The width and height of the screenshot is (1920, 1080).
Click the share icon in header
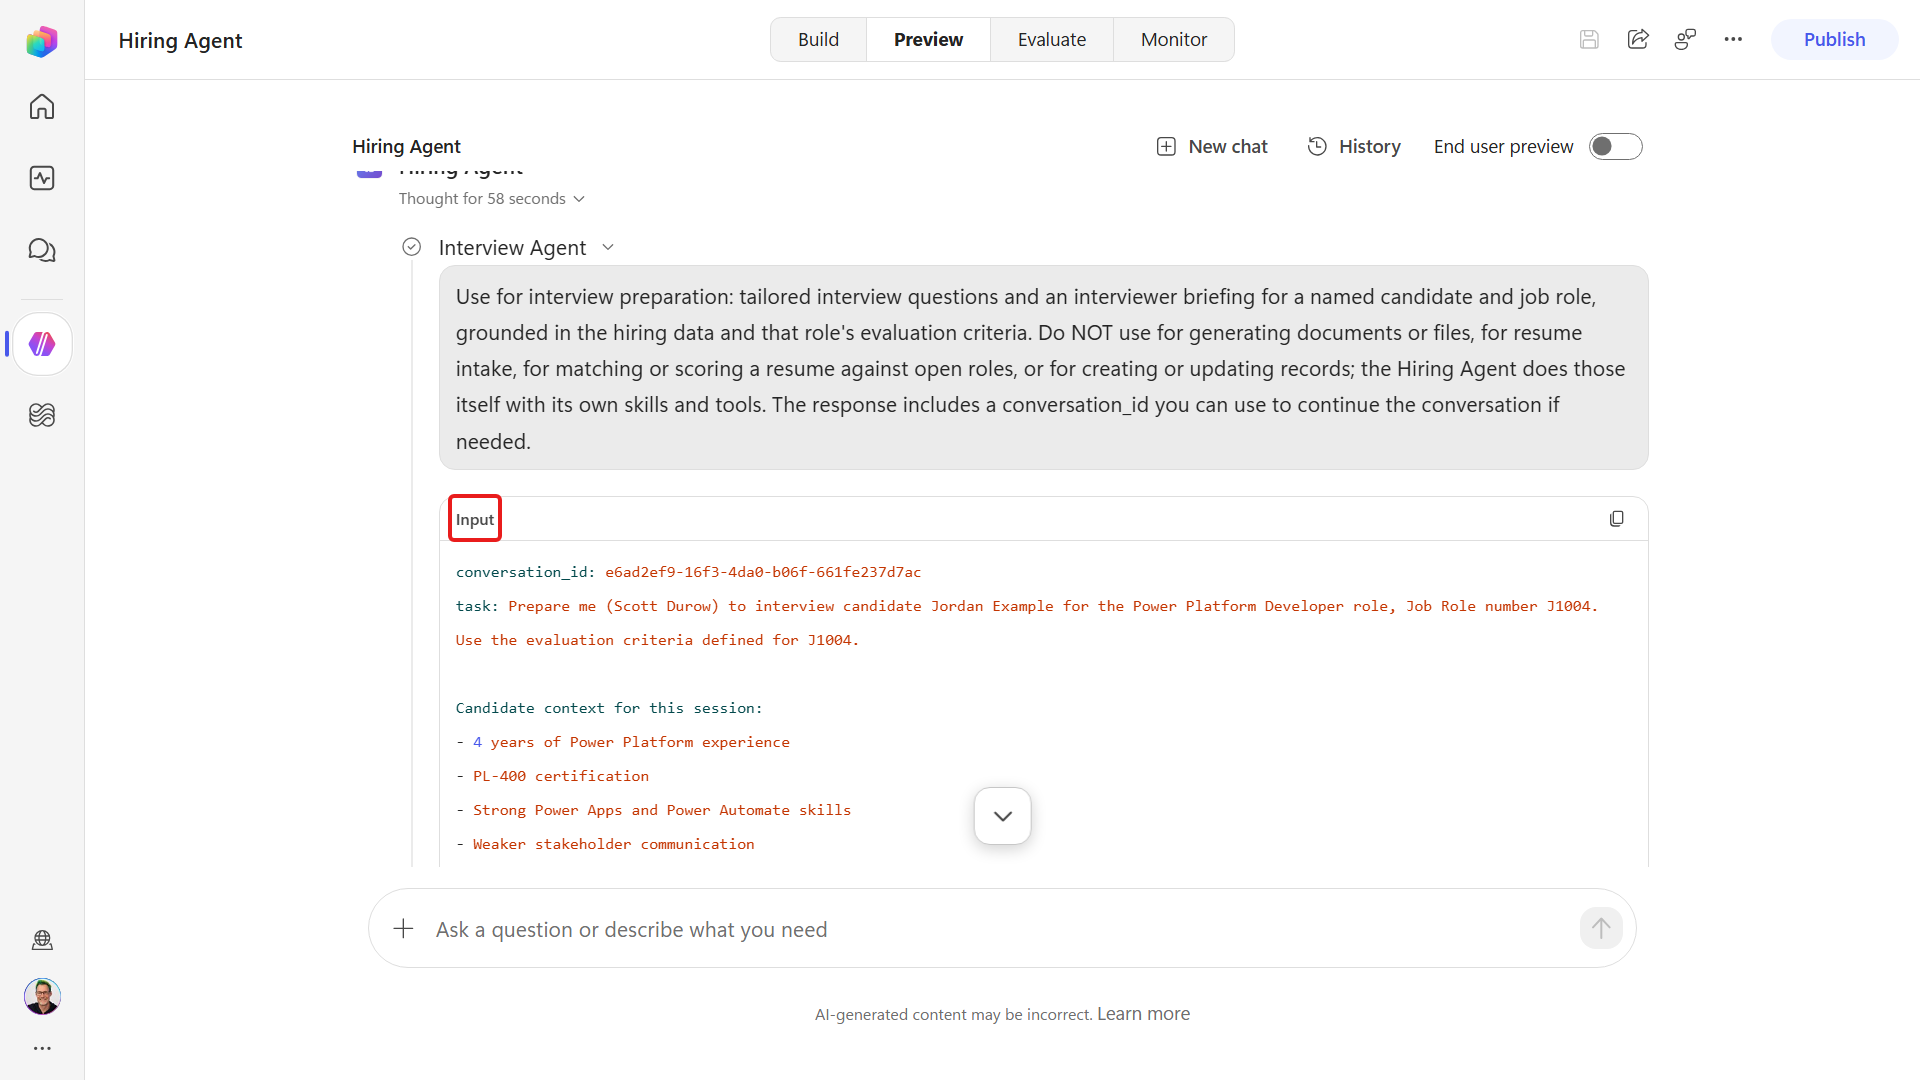[1638, 40]
